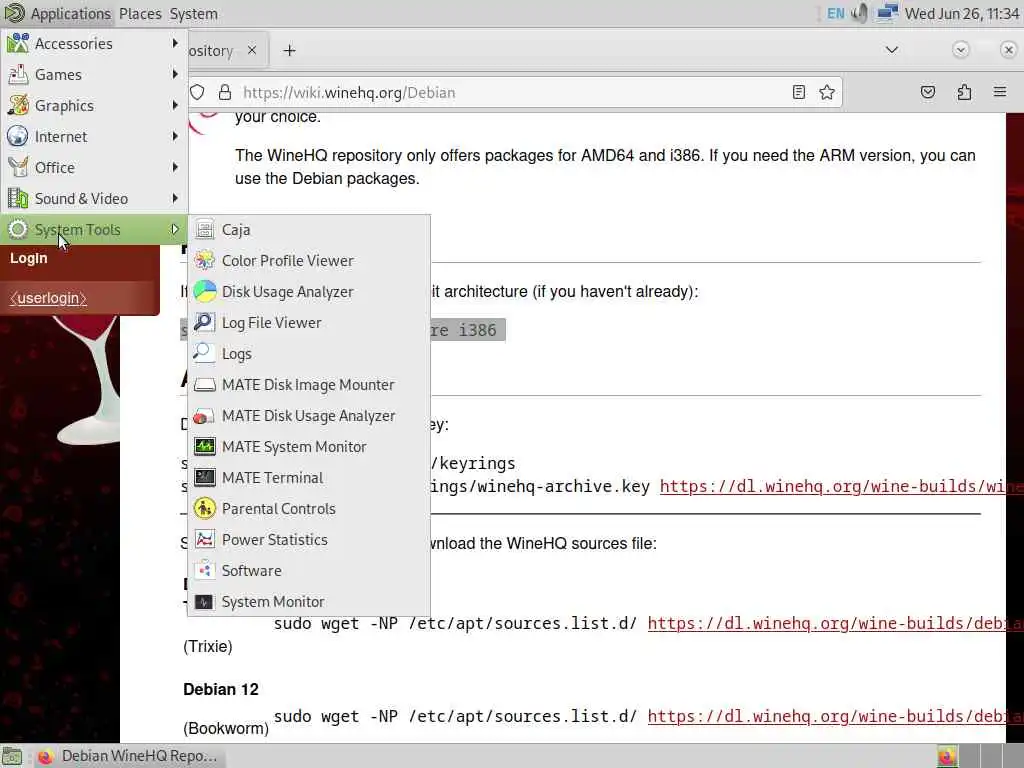Open a new browser tab
The width and height of the screenshot is (1024, 768).
(289, 50)
